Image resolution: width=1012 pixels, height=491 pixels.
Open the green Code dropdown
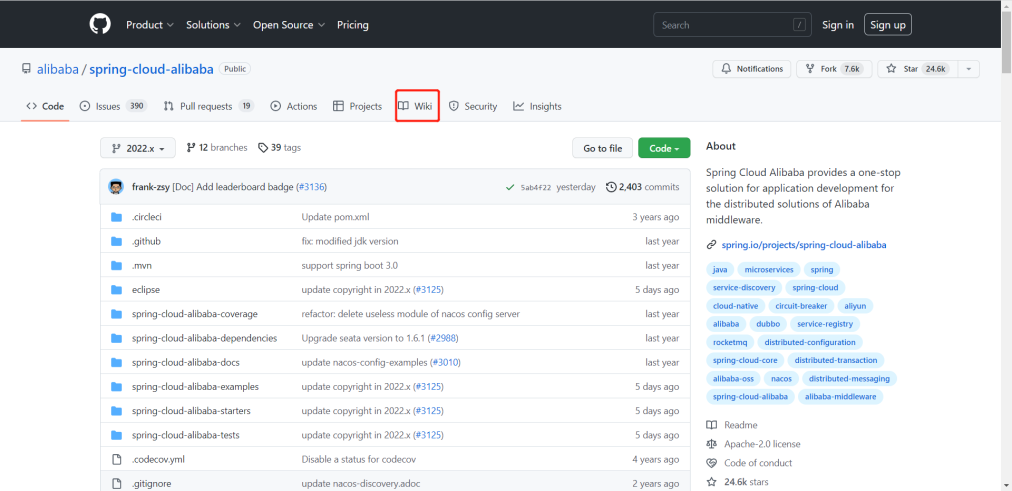tap(664, 148)
